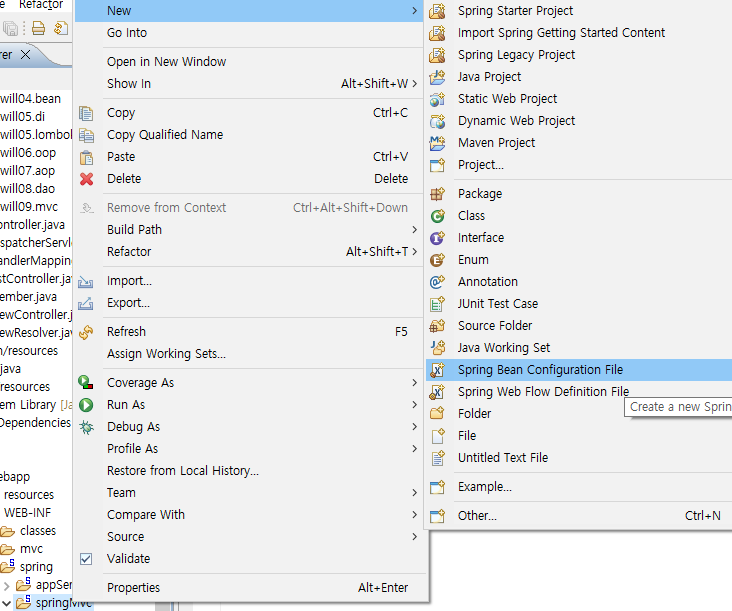Click the new Annotation icon
Viewport: 732px width, 611px height.
[x=437, y=281]
